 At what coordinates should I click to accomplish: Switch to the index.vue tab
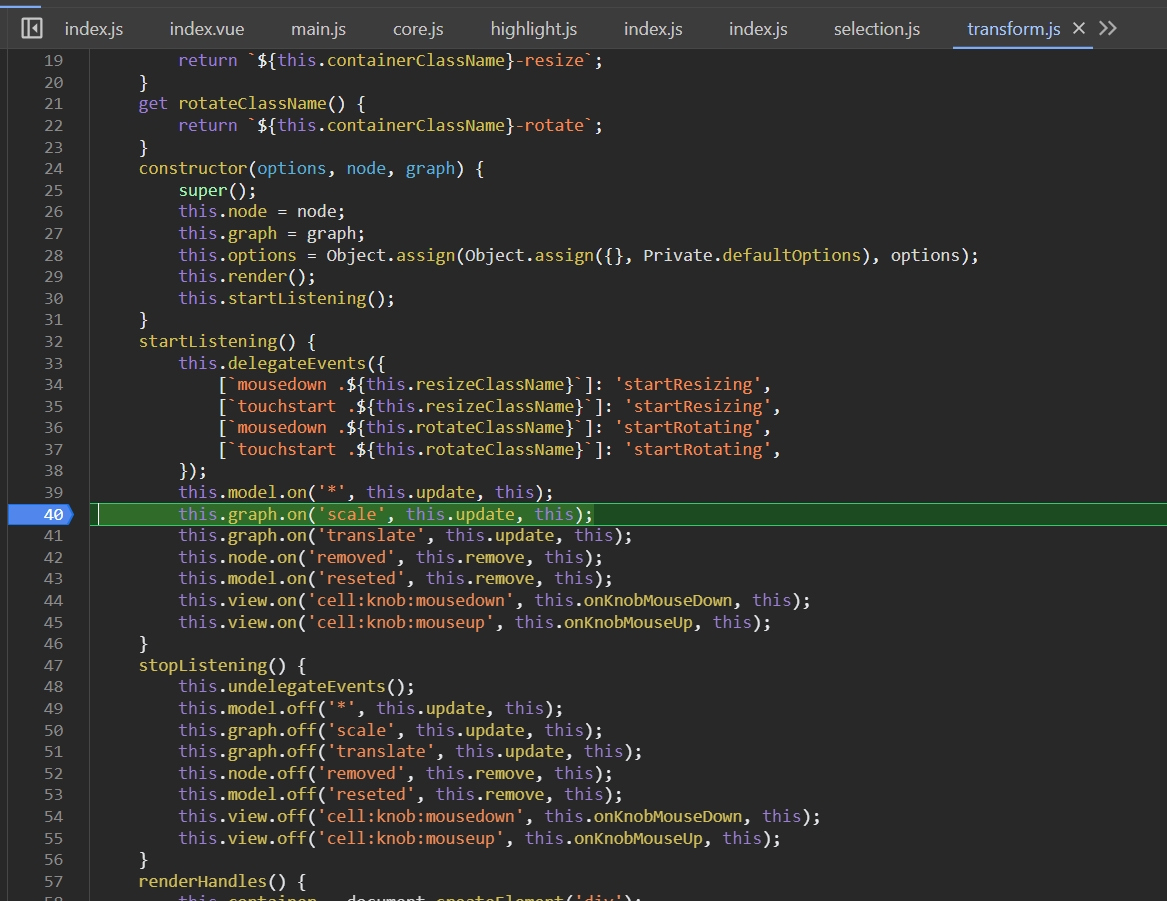pos(206,29)
